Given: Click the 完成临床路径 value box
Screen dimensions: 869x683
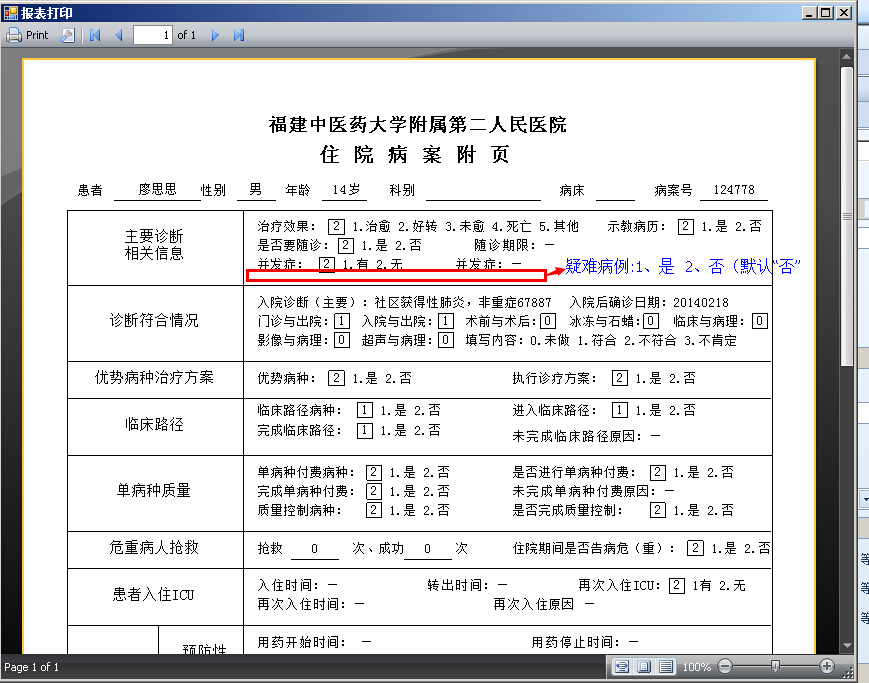Looking at the screenshot, I should [365, 431].
